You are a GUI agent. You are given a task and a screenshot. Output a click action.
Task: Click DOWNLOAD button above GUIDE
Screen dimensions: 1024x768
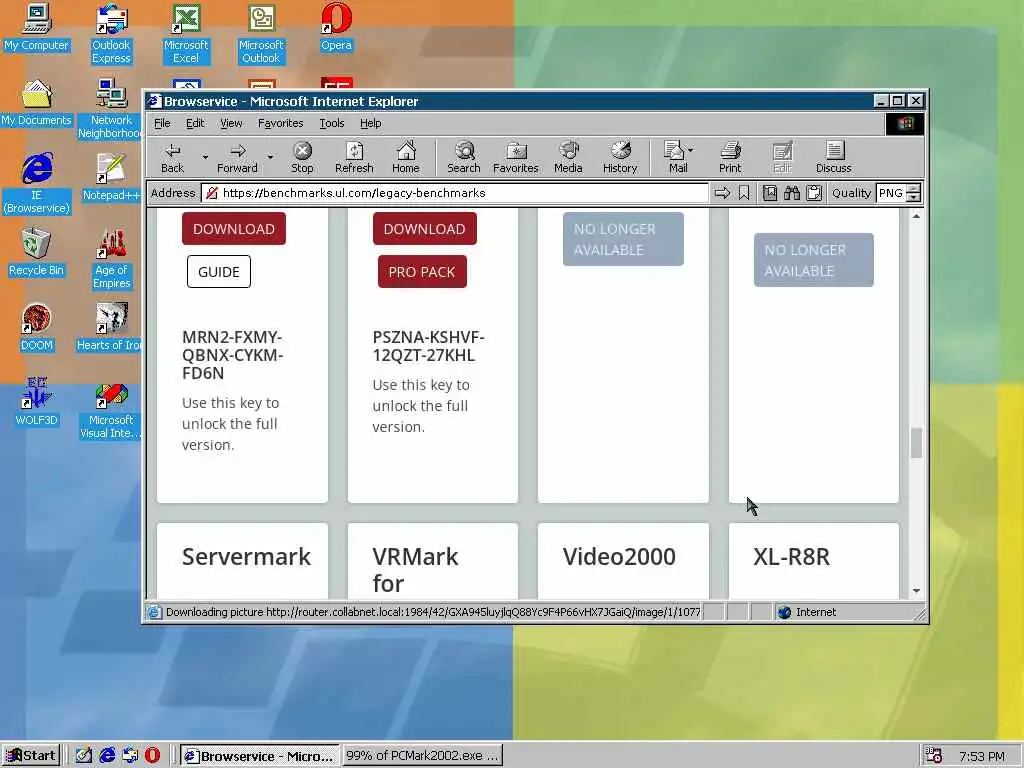click(x=234, y=229)
